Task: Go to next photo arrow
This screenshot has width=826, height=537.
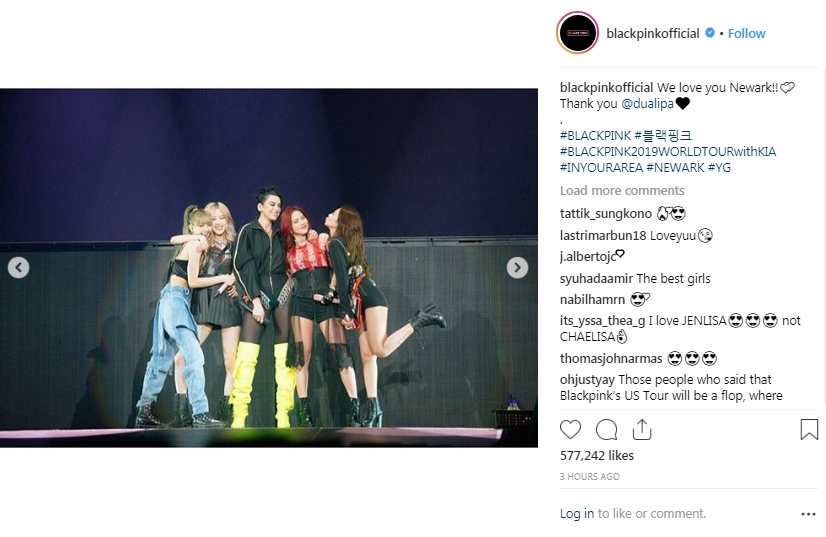Action: pyautogui.click(x=517, y=268)
